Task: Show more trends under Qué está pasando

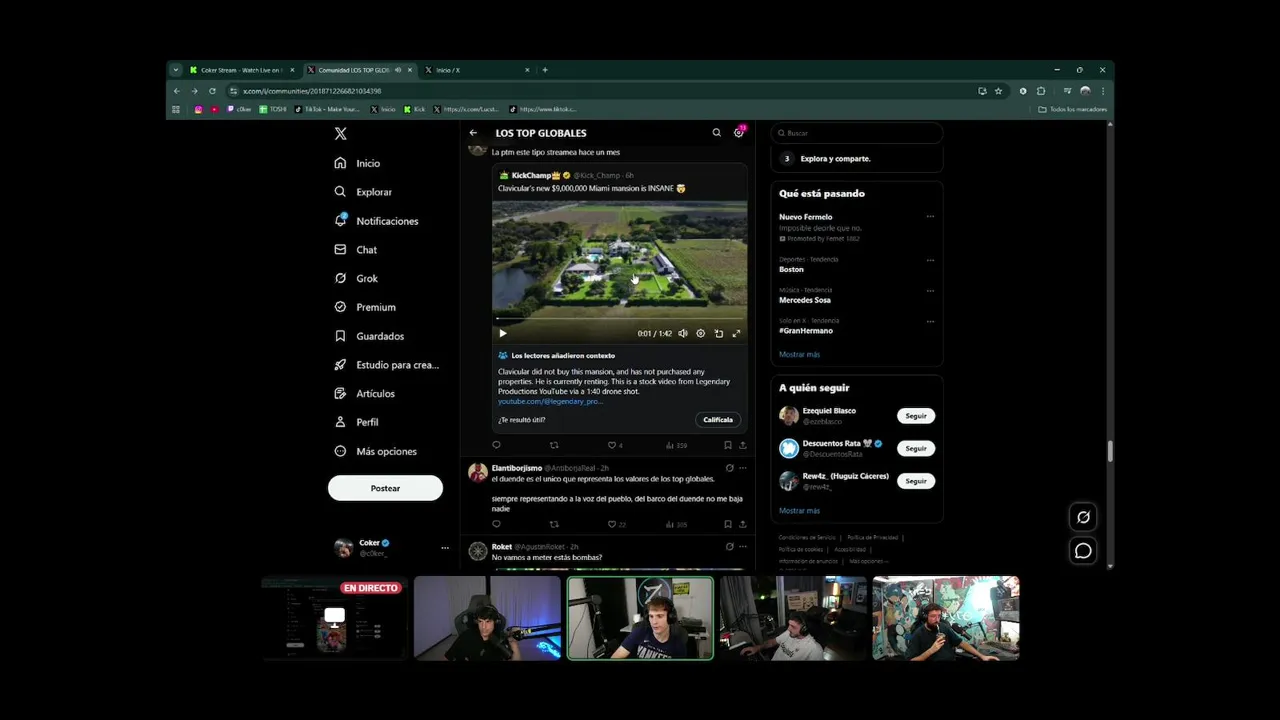Action: tap(799, 354)
